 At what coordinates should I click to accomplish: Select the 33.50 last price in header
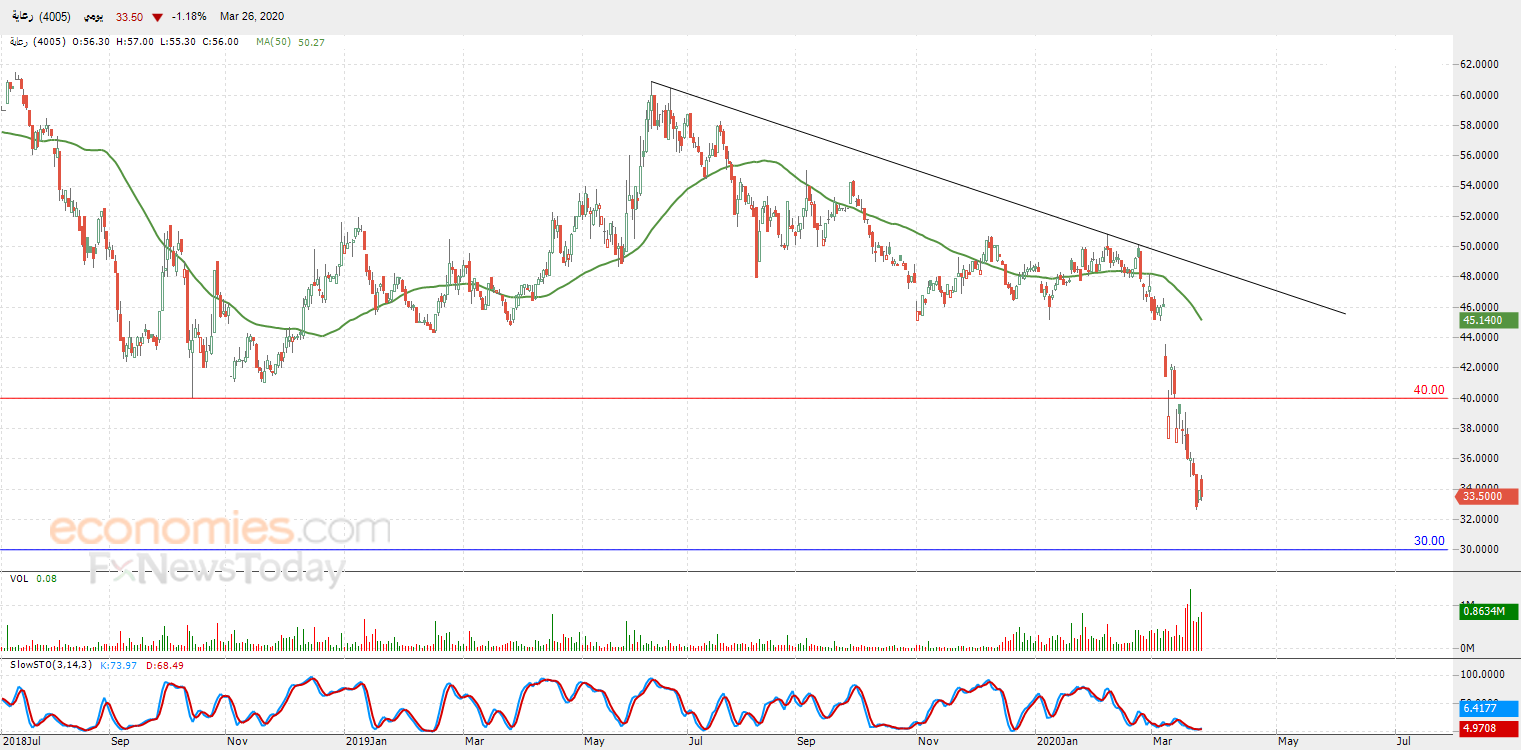point(128,17)
